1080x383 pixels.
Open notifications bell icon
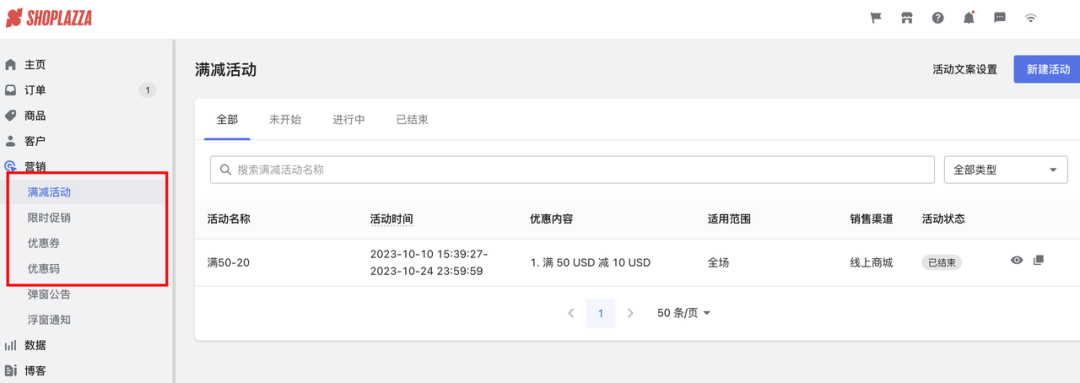pos(969,18)
